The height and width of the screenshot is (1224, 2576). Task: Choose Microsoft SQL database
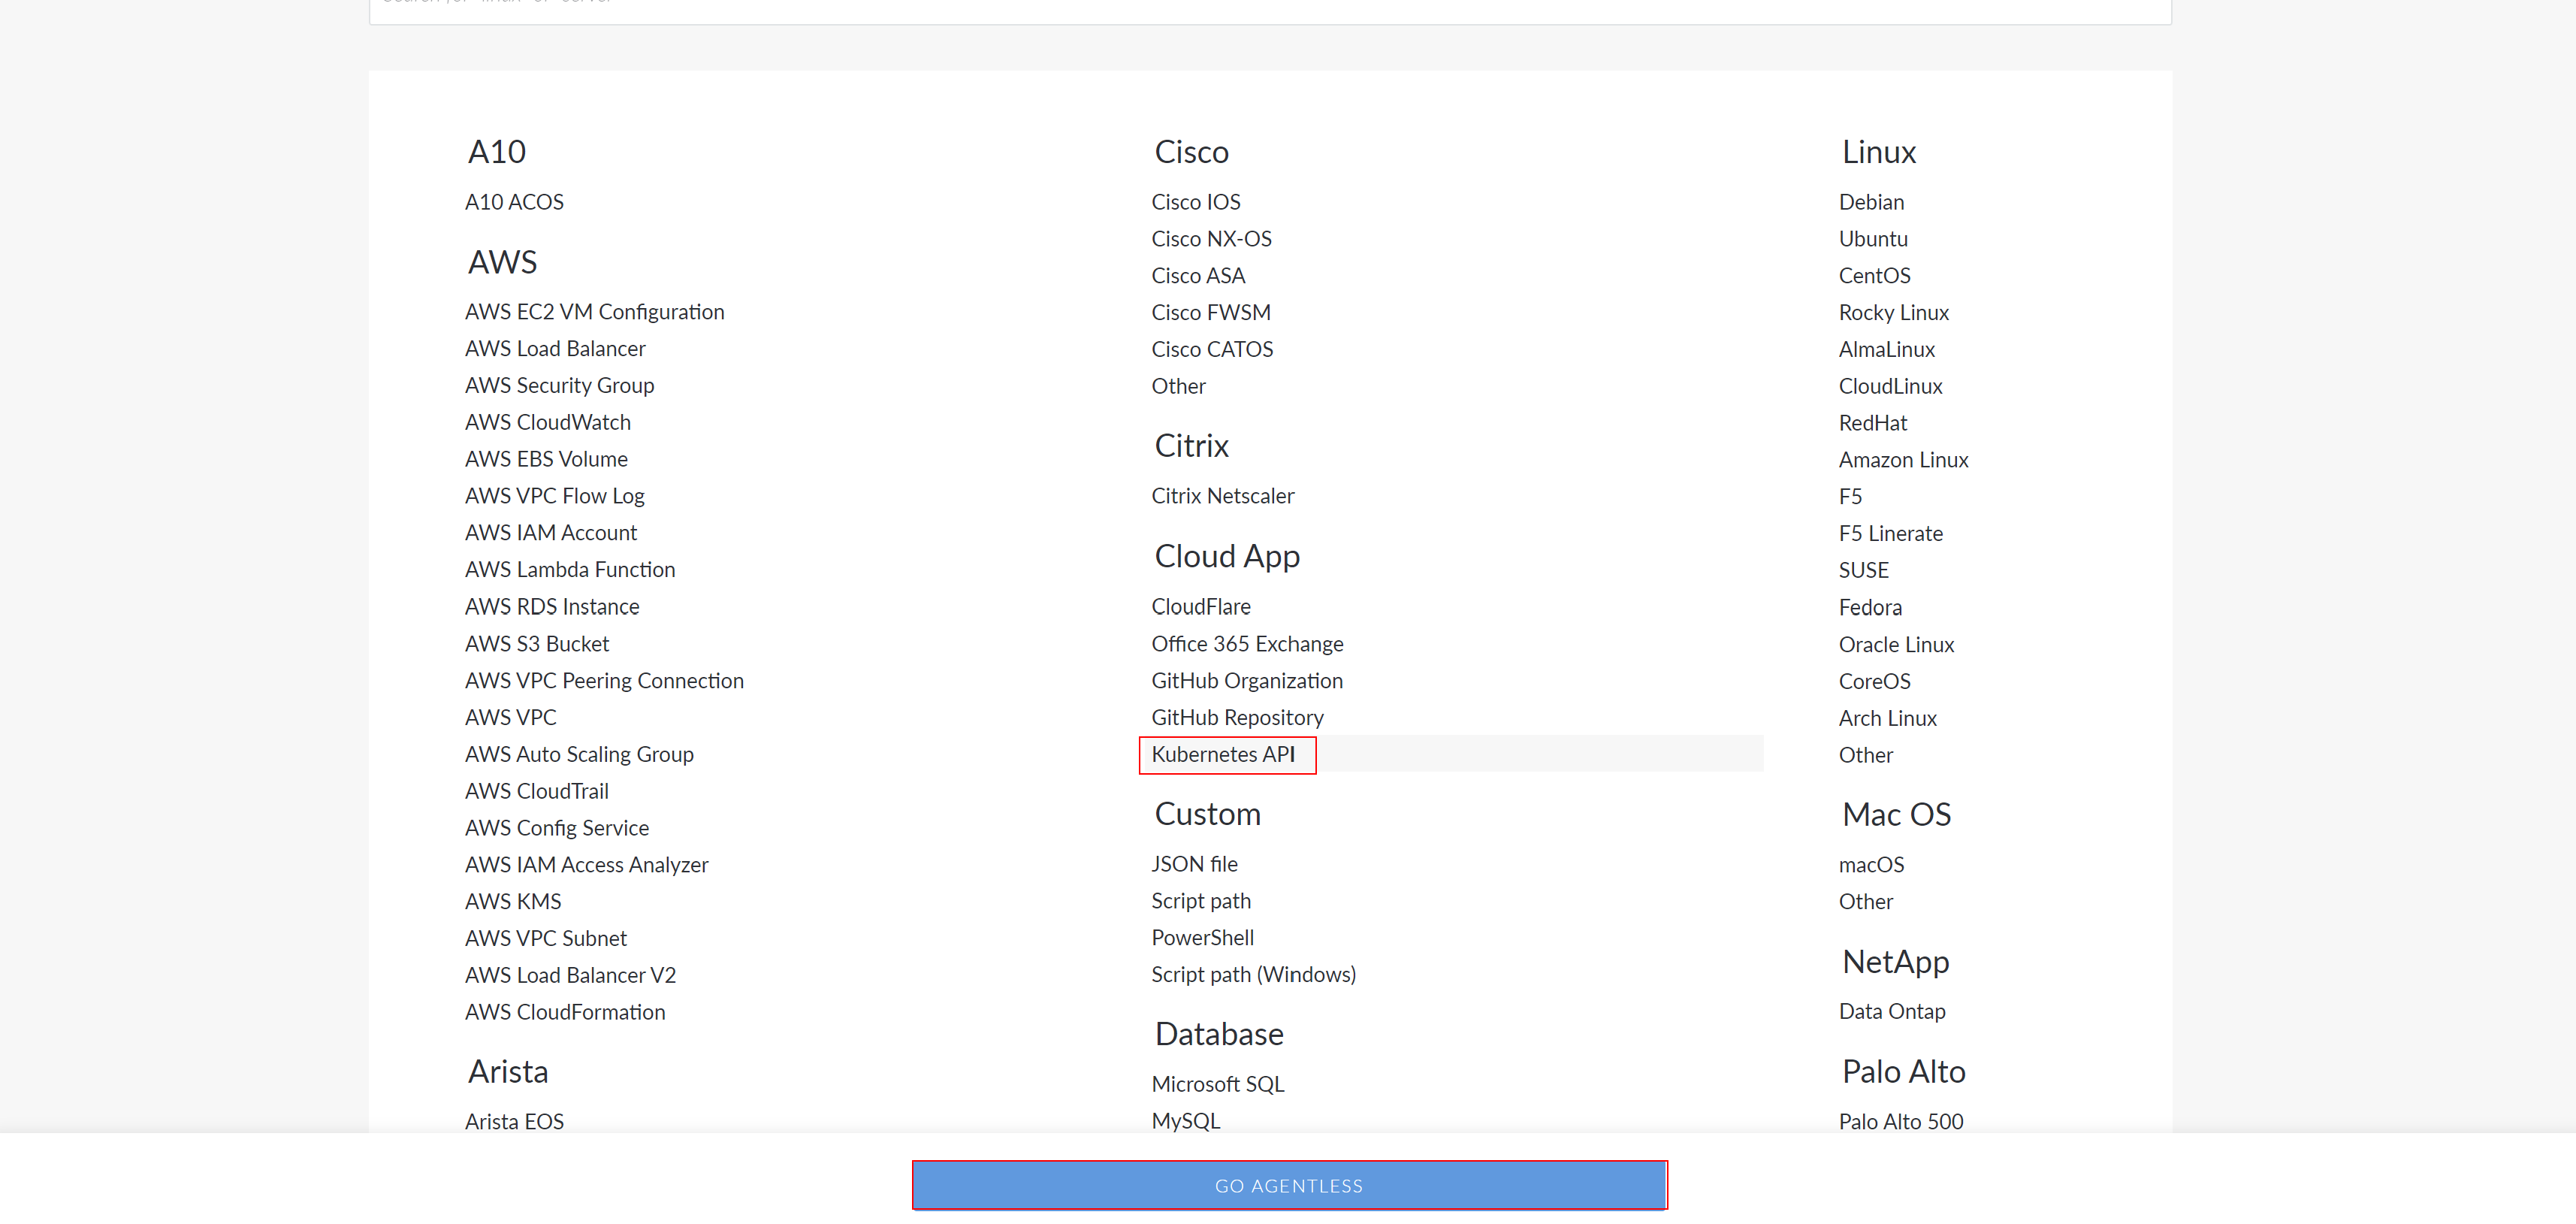(x=1217, y=1084)
